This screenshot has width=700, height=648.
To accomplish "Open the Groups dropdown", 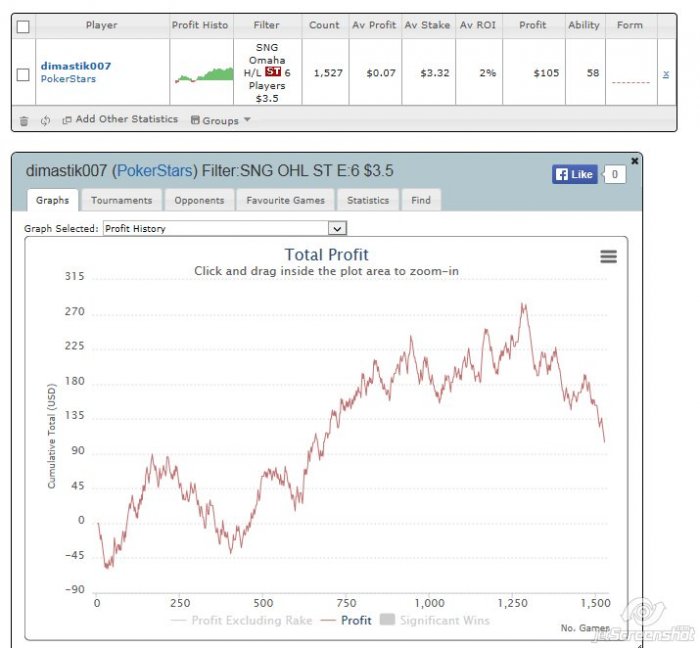I will [x=221, y=120].
